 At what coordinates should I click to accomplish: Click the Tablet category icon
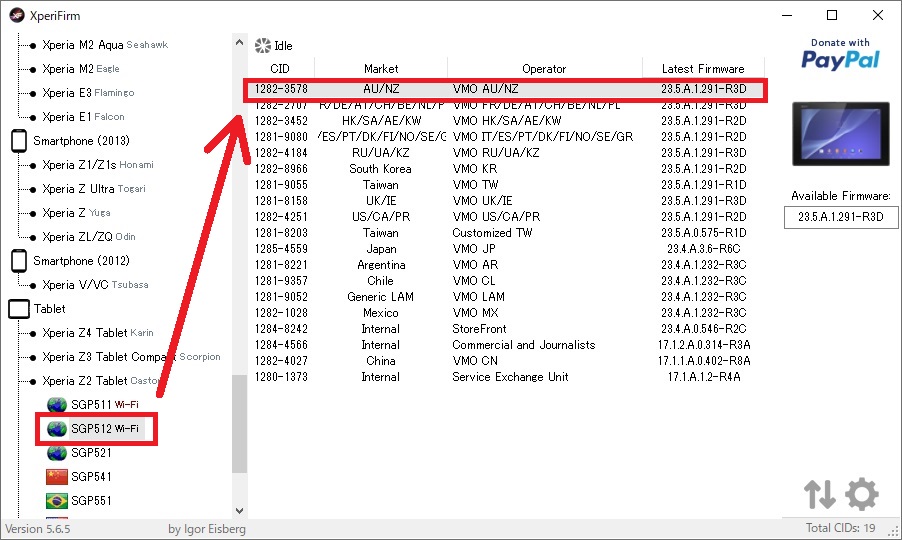tap(19, 309)
